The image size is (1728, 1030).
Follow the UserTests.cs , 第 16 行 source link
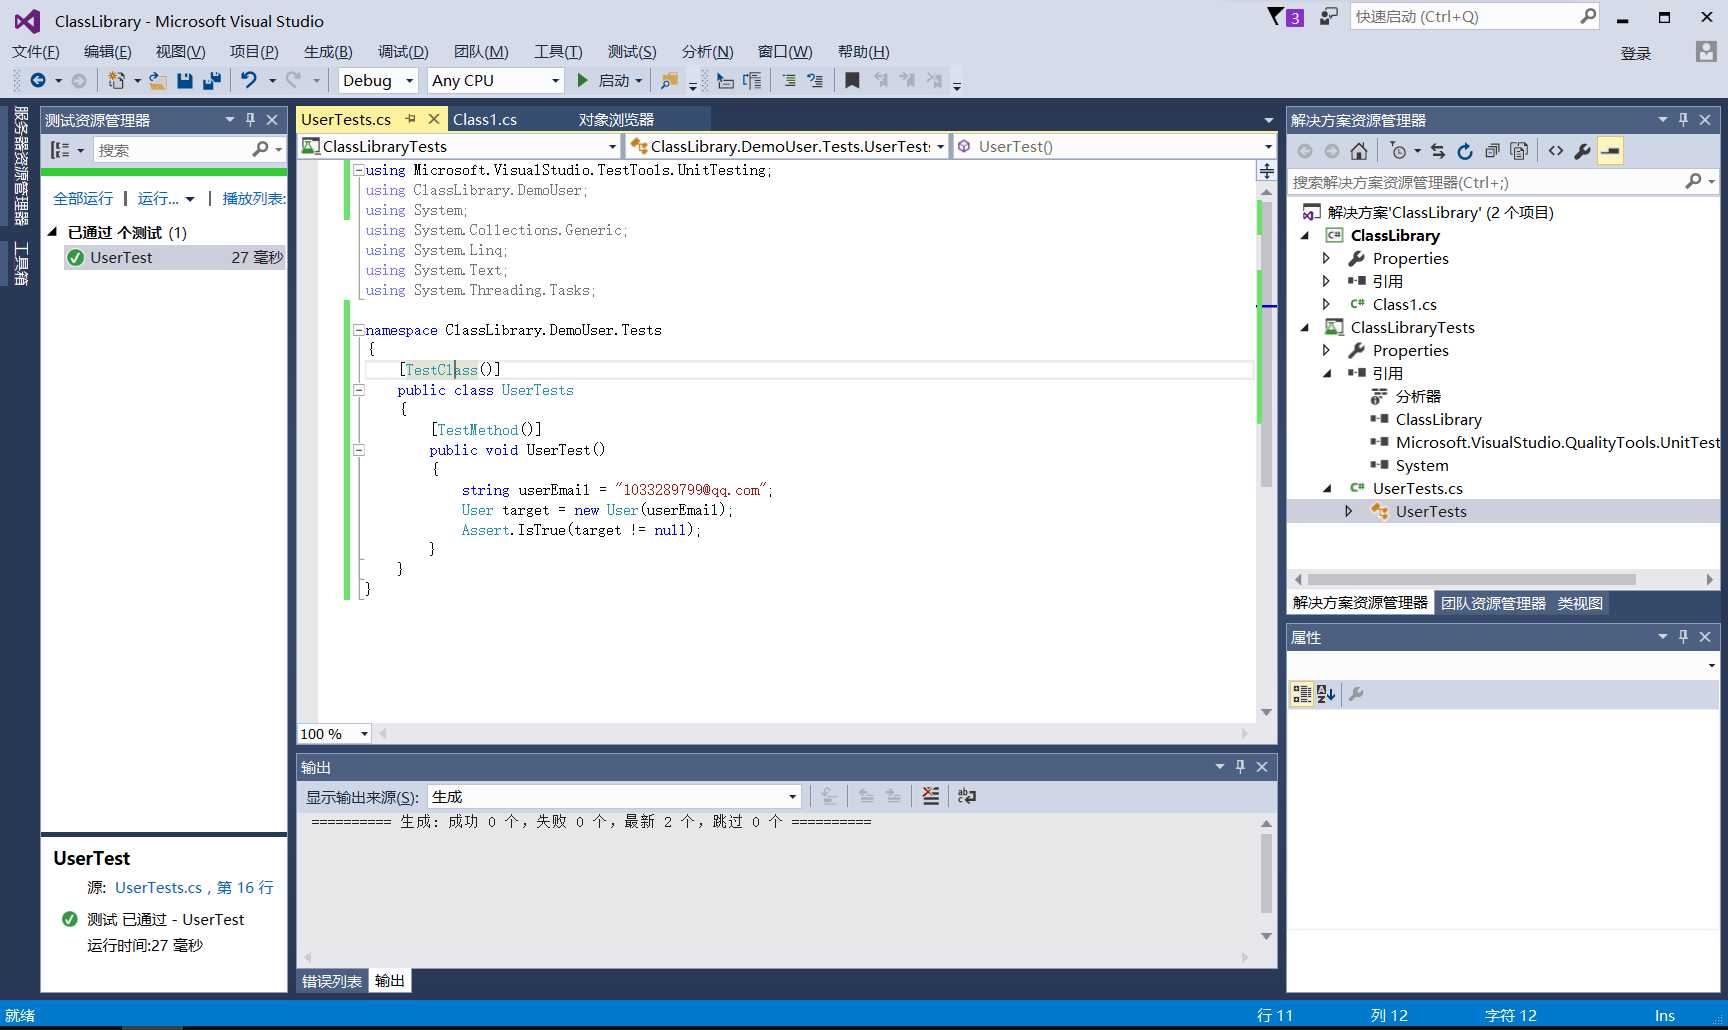194,887
